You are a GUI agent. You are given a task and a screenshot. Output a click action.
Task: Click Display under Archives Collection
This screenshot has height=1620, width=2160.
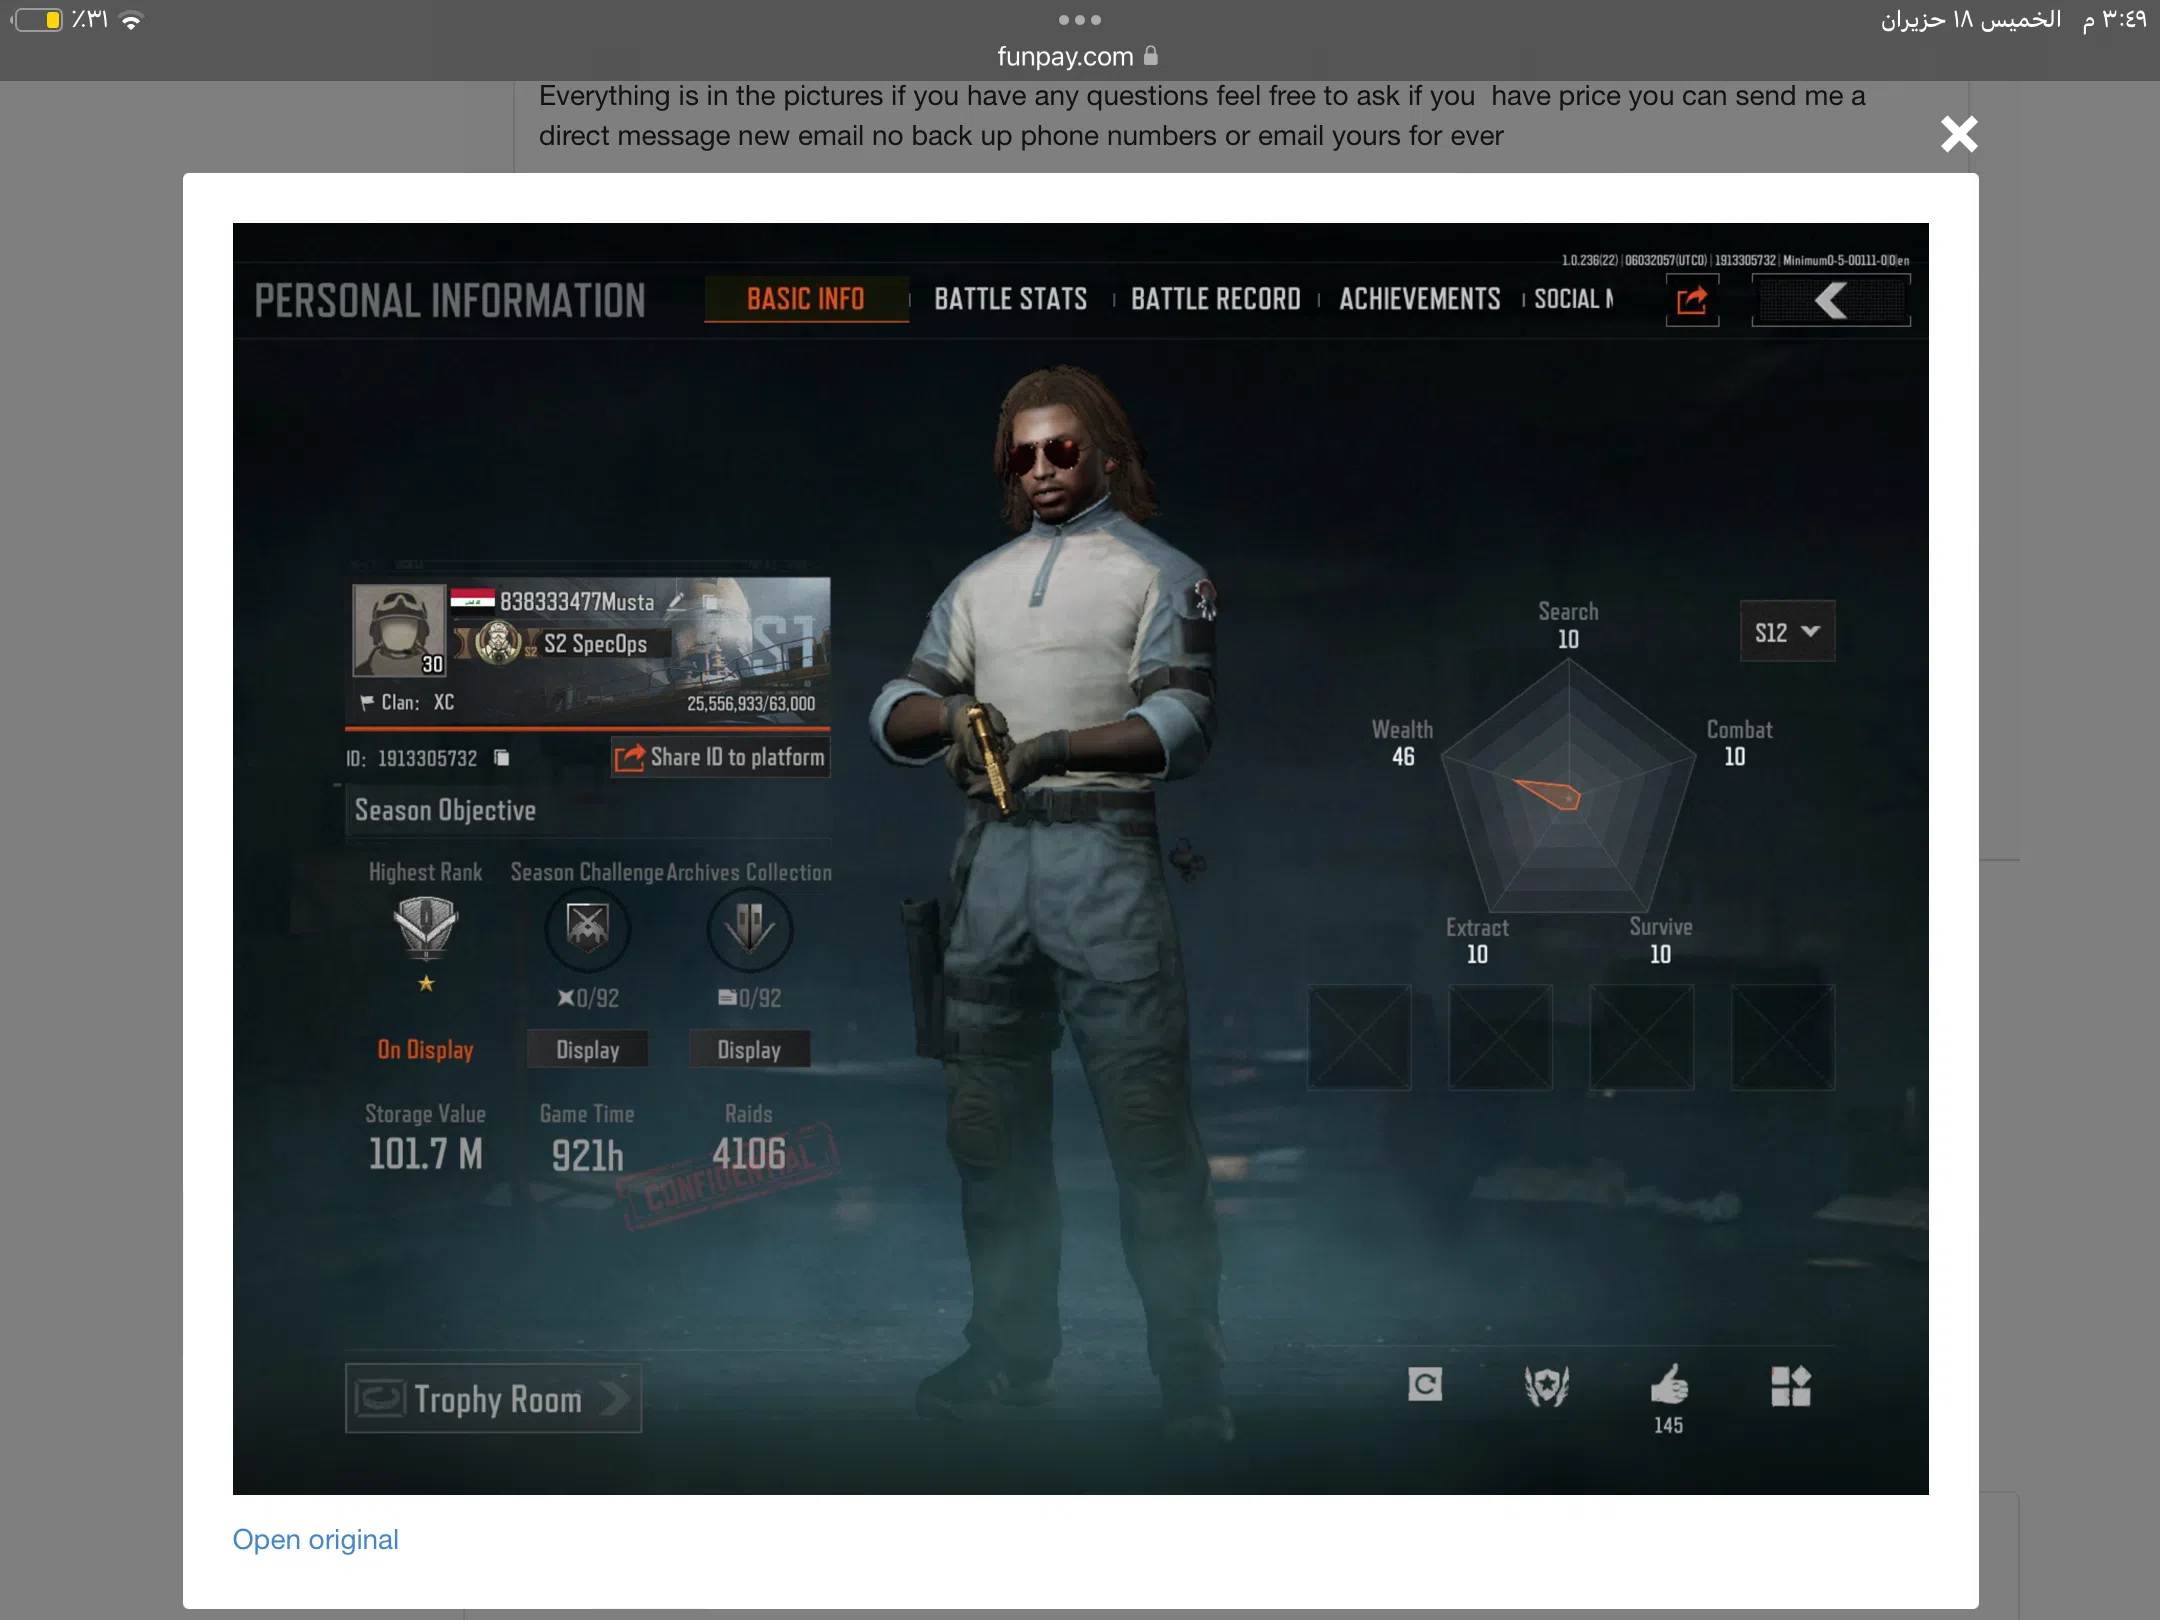point(749,1049)
